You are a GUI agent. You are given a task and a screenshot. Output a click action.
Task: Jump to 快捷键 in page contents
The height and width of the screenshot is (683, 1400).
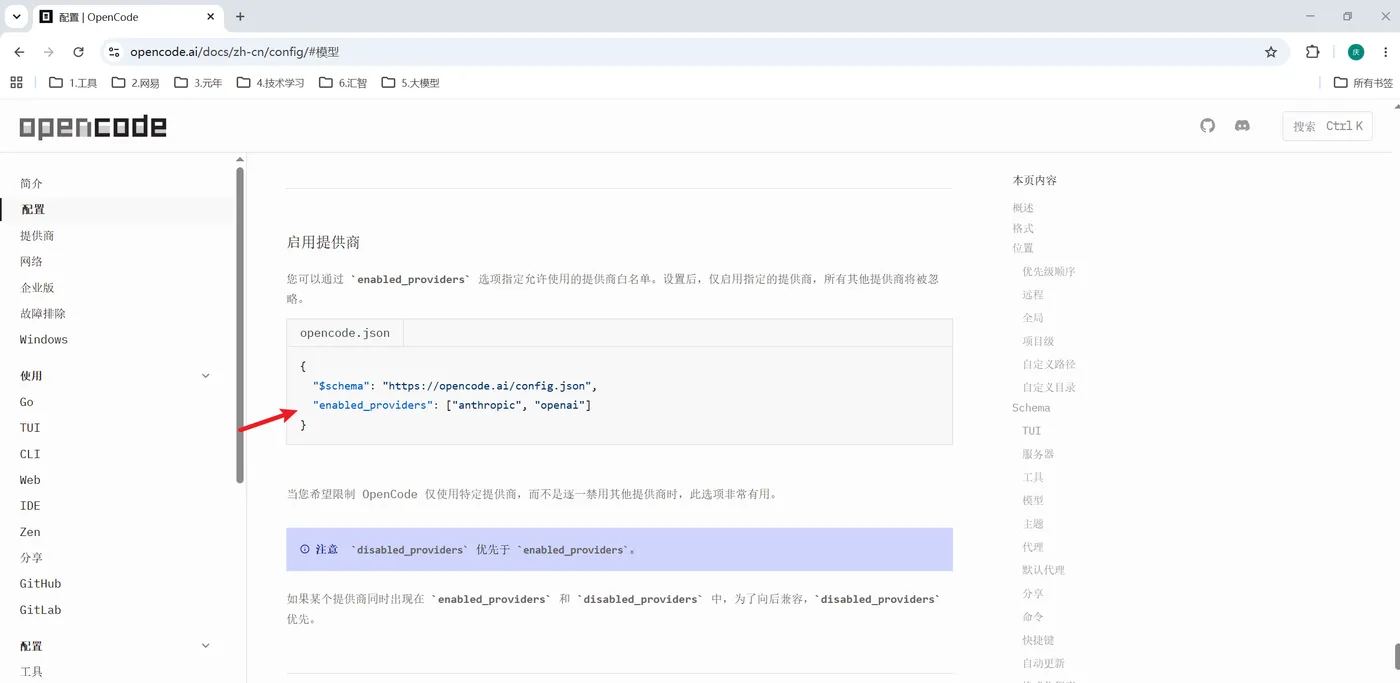1038,640
